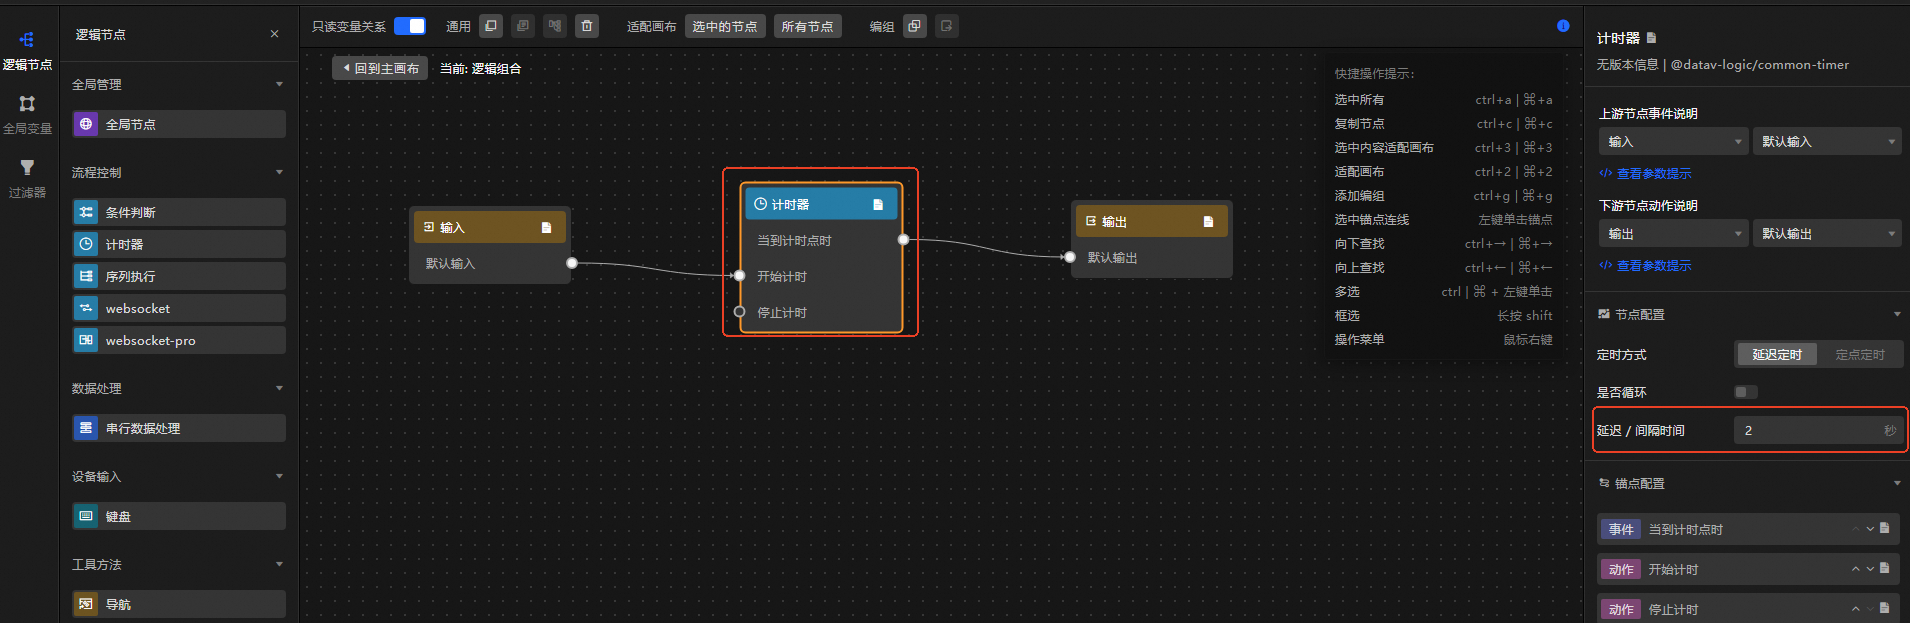
Task: Select the 导航 node icon
Action: (86, 604)
